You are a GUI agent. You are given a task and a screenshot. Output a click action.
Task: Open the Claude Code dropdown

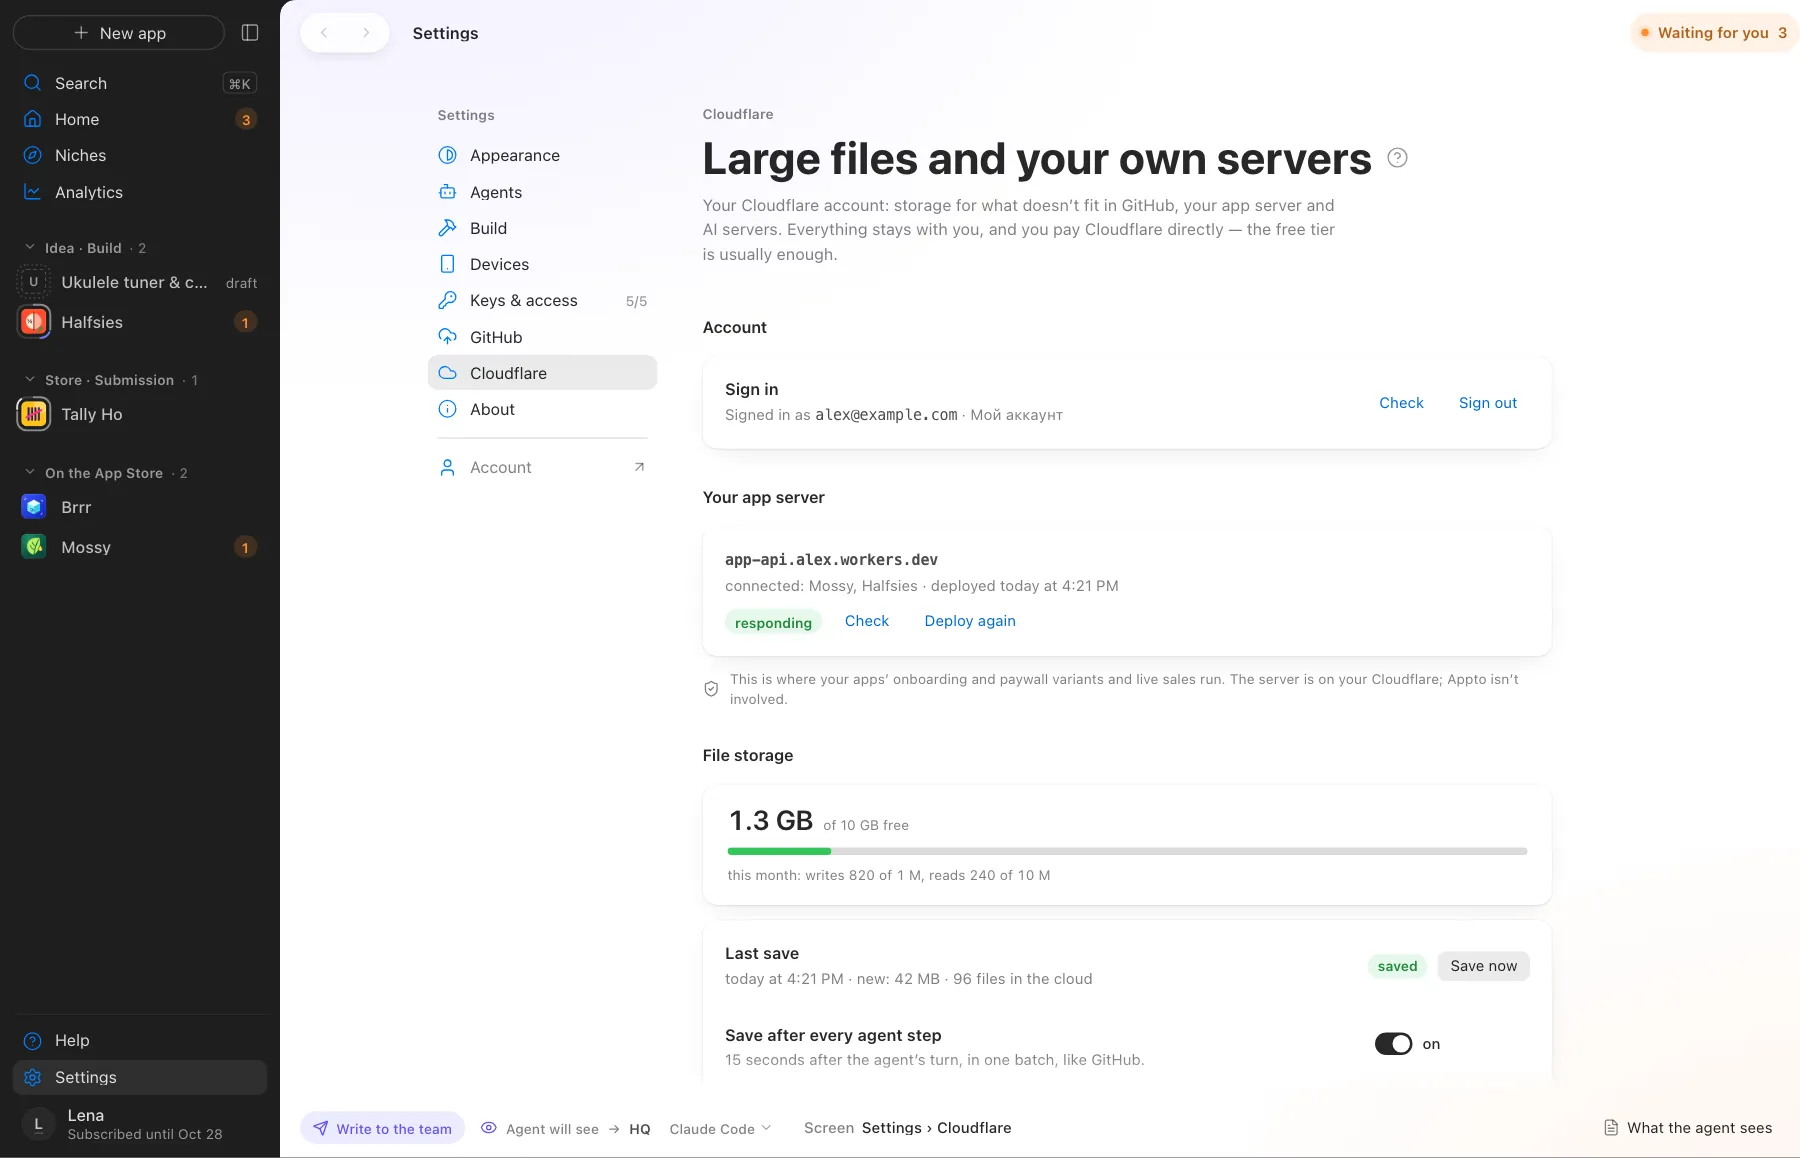coord(720,1129)
